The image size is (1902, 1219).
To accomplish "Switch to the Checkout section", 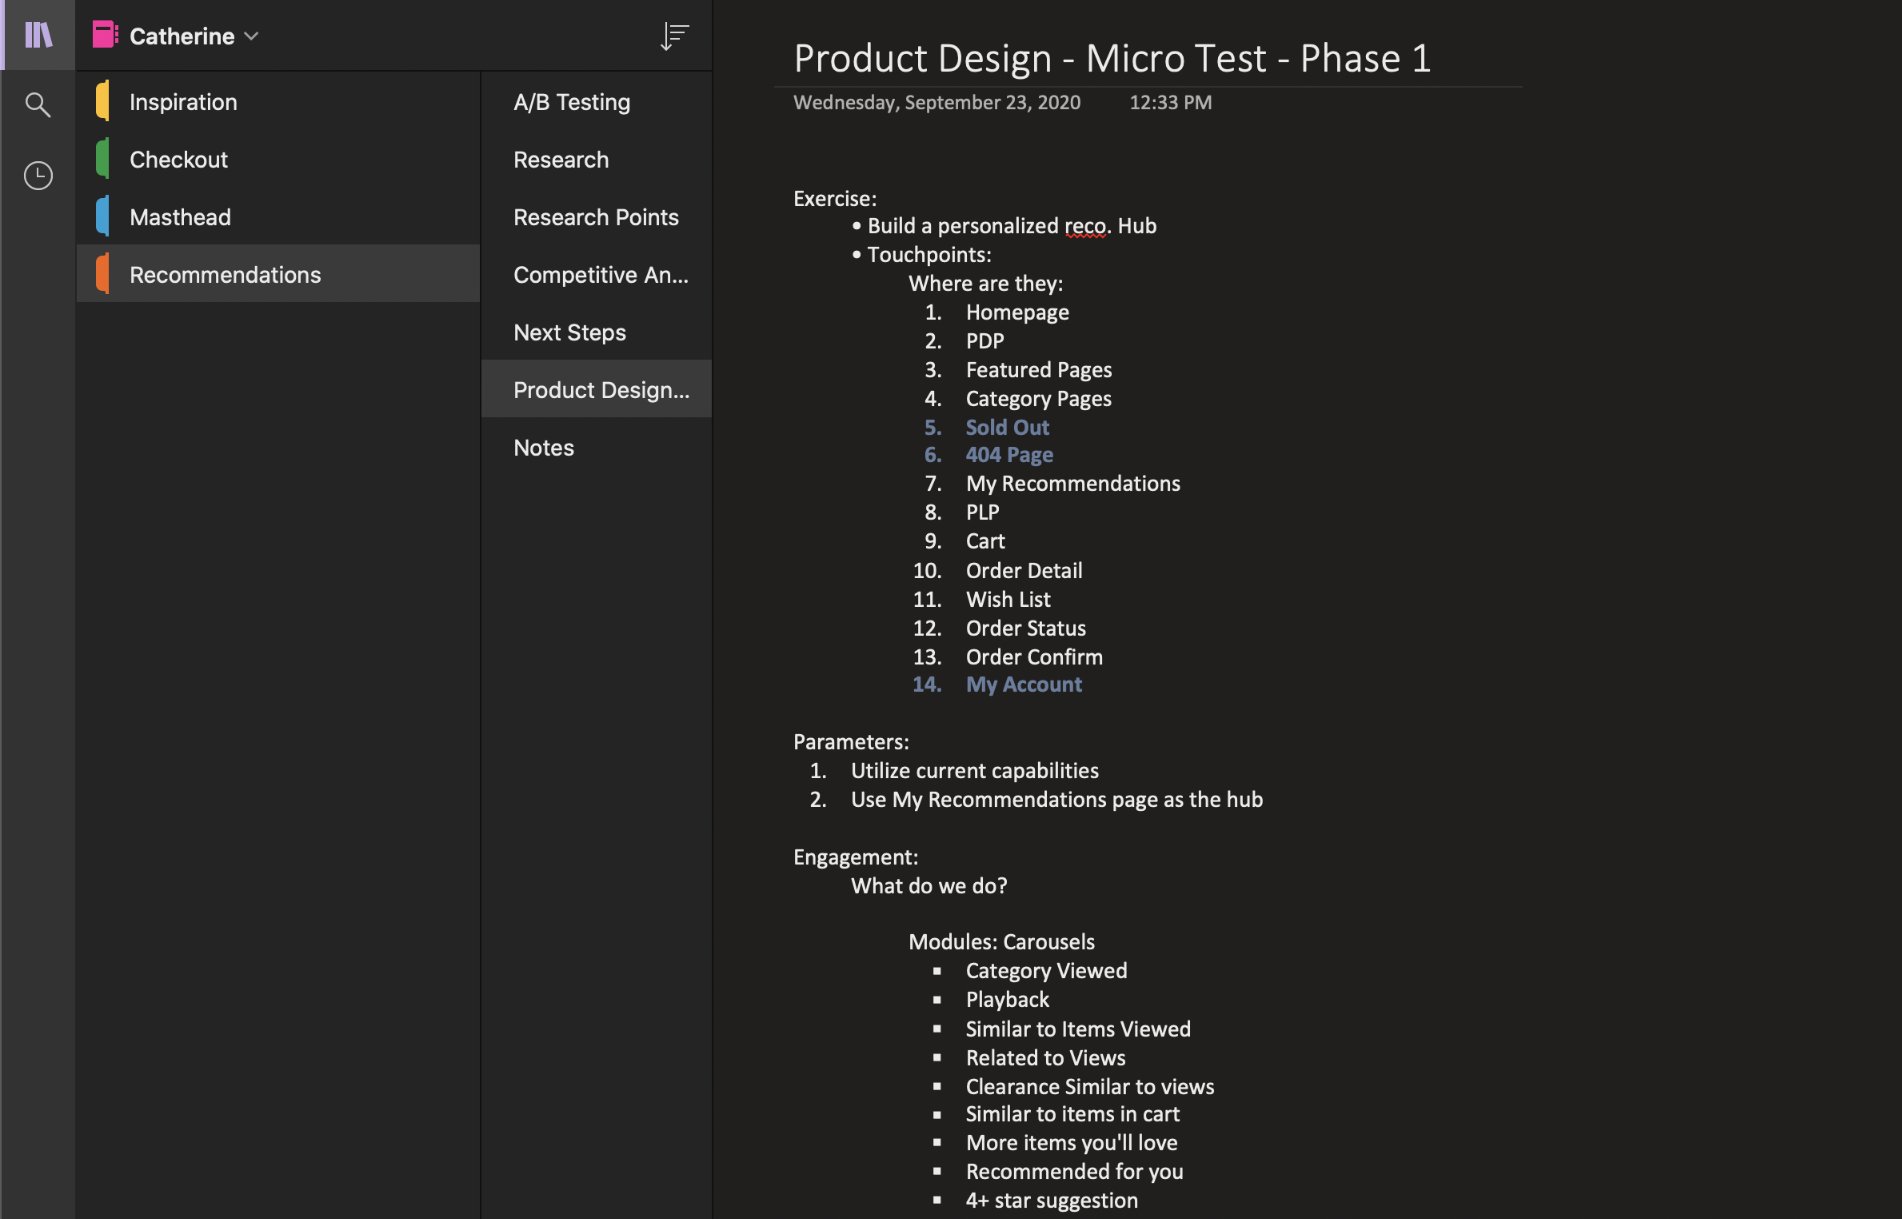I will [178, 158].
